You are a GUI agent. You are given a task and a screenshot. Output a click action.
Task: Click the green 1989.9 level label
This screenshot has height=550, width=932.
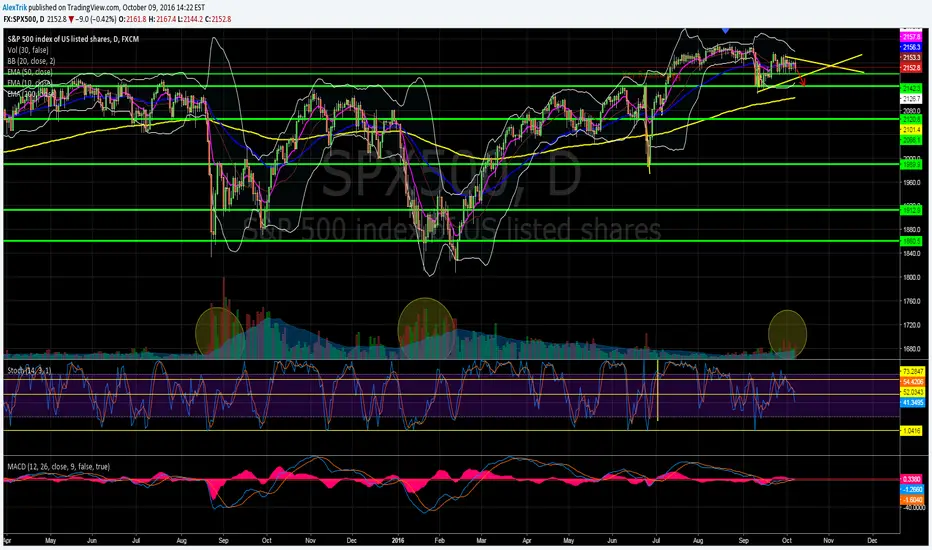[911, 165]
